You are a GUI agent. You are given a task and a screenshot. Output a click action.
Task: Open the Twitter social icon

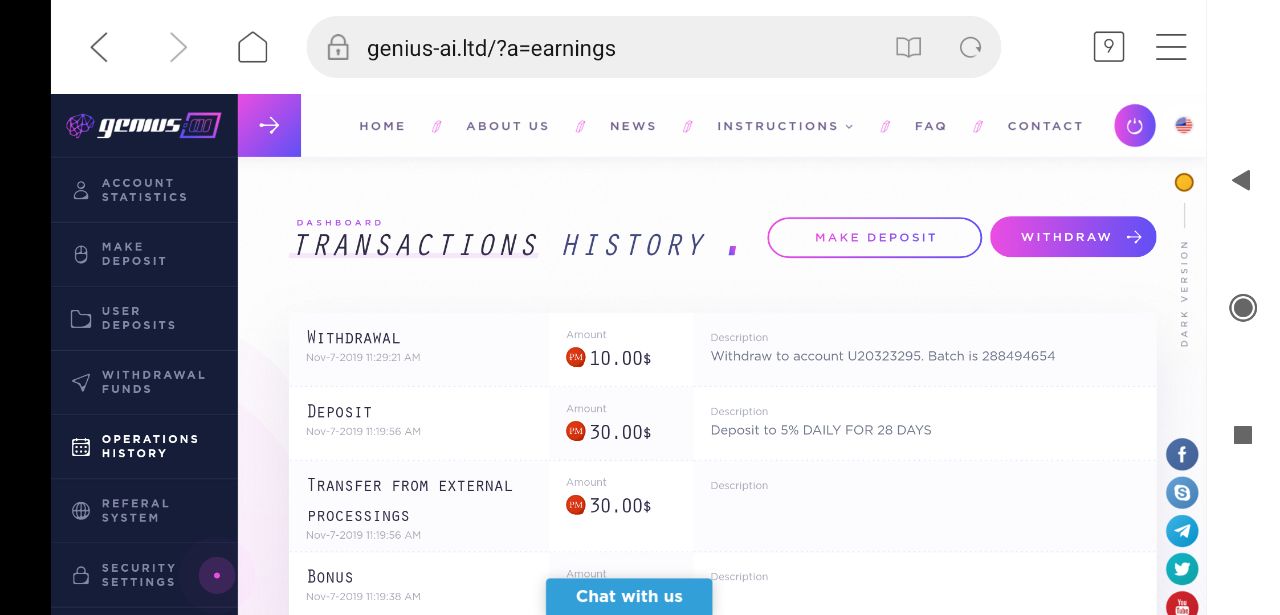(x=1182, y=569)
